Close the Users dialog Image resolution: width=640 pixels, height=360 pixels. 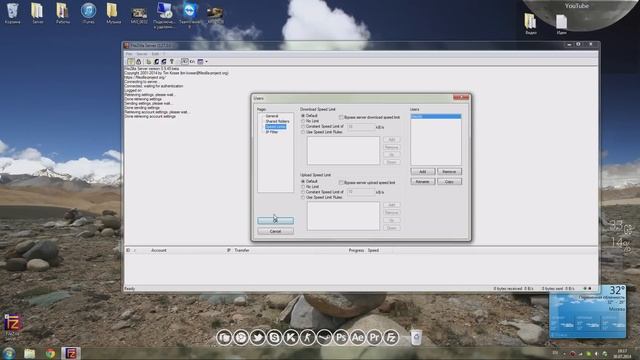pyautogui.click(x=461, y=98)
